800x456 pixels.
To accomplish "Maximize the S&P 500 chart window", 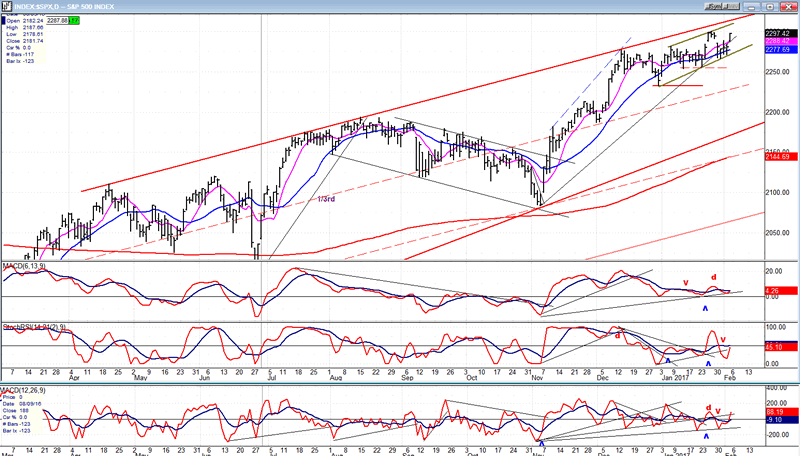I will coord(770,6).
